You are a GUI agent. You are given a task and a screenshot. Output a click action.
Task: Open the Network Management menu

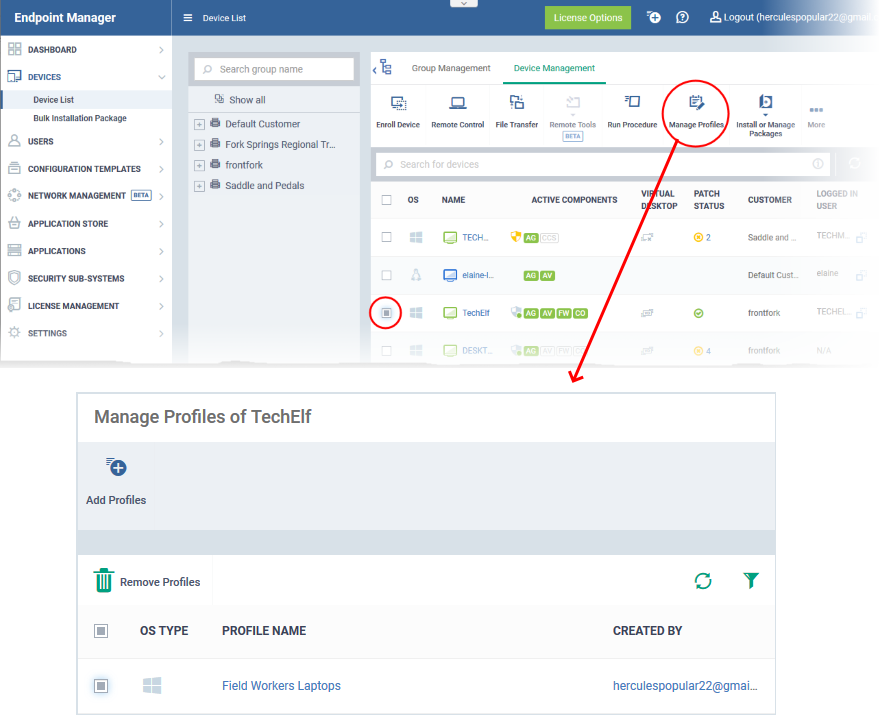pos(85,196)
